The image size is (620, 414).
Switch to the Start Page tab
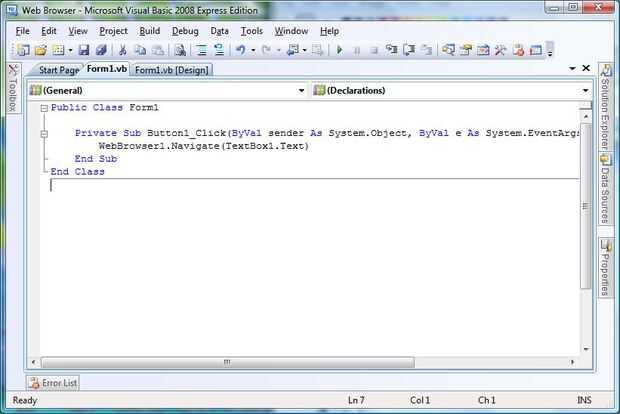tap(59, 70)
